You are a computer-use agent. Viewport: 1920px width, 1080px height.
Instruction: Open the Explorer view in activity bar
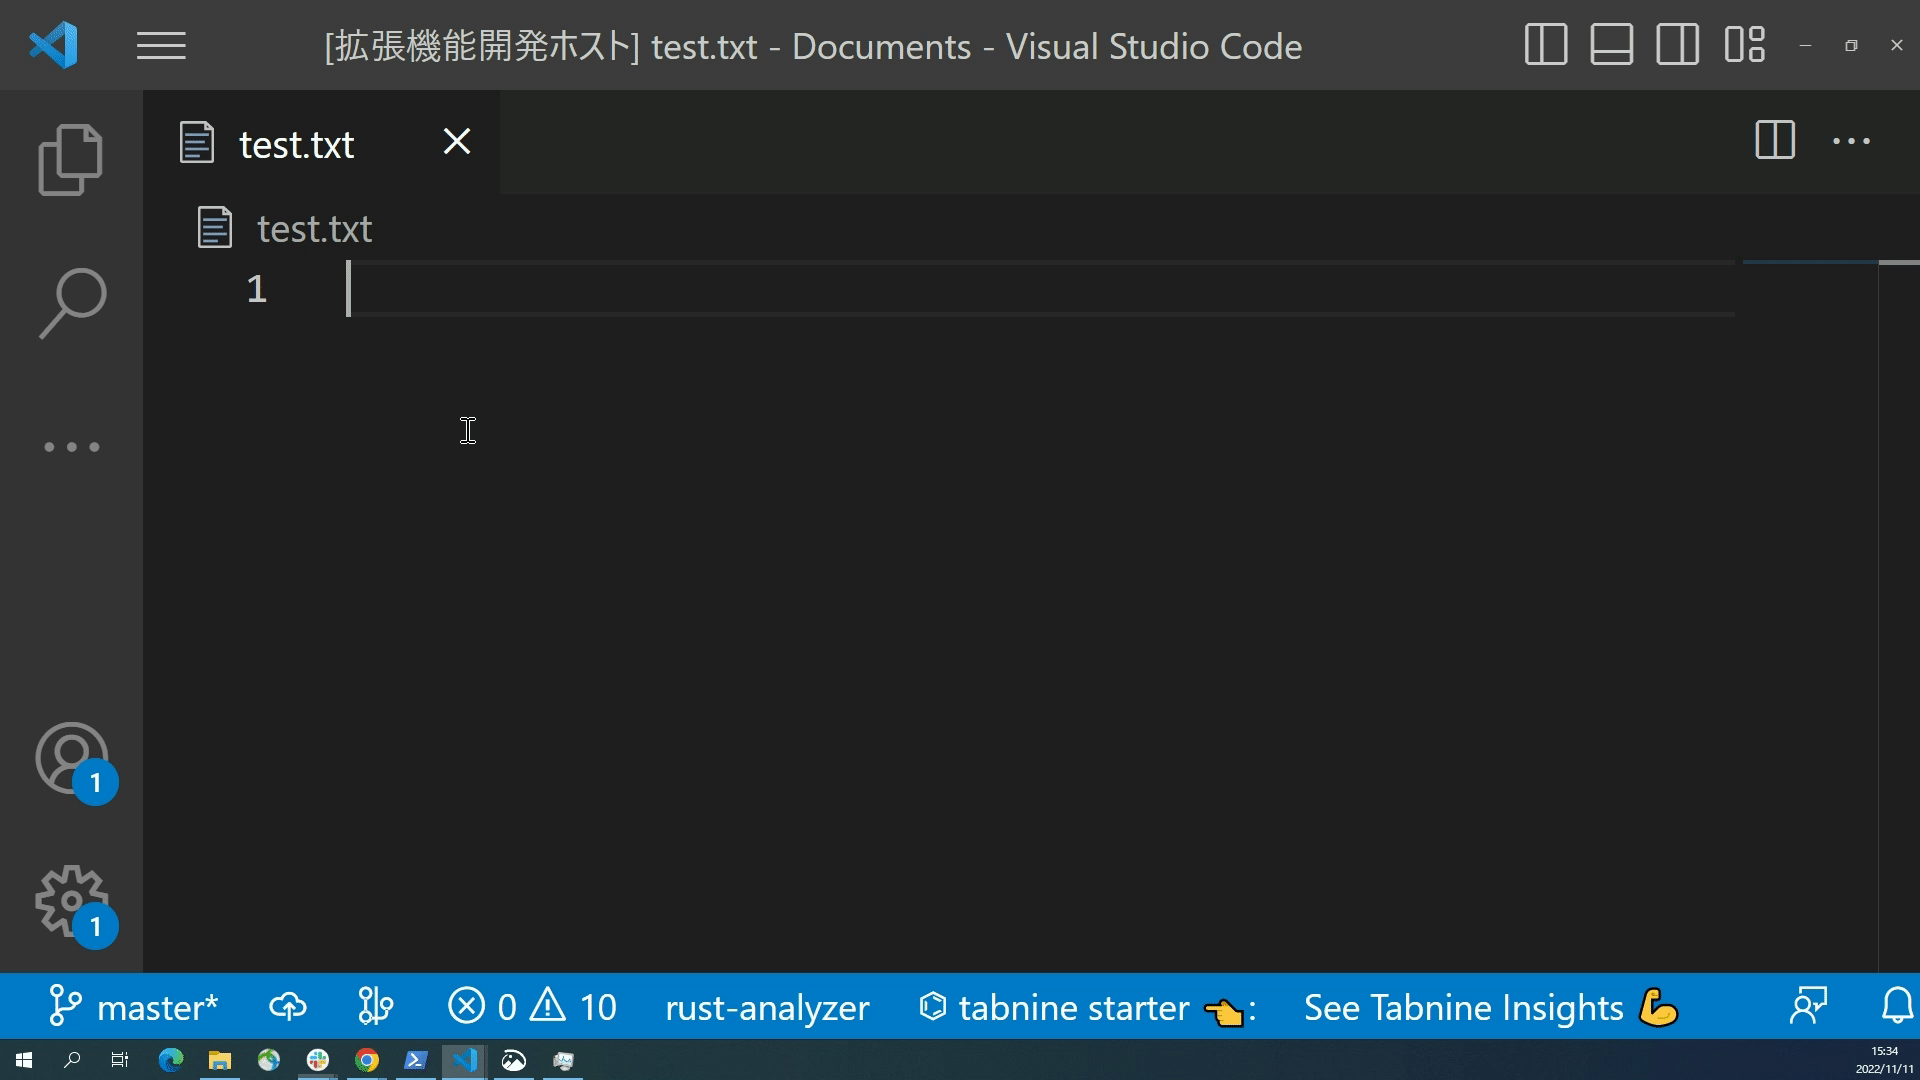pos(71,160)
